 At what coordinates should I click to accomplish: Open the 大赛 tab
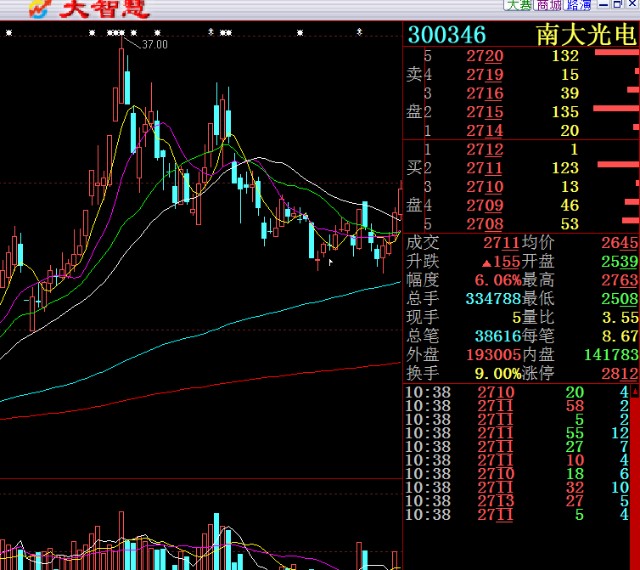point(518,6)
